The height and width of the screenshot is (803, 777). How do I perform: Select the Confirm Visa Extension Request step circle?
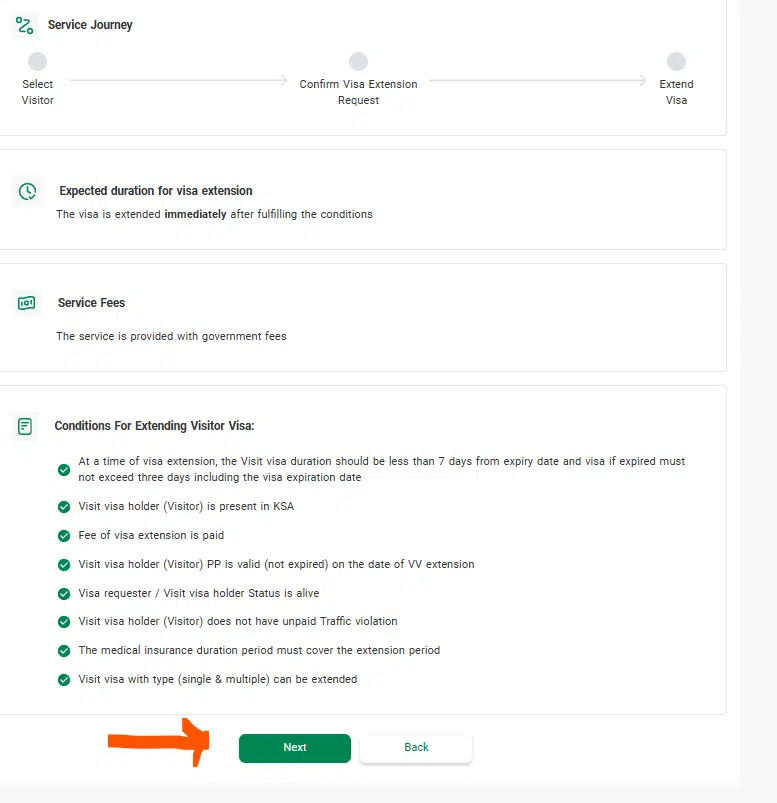point(358,62)
